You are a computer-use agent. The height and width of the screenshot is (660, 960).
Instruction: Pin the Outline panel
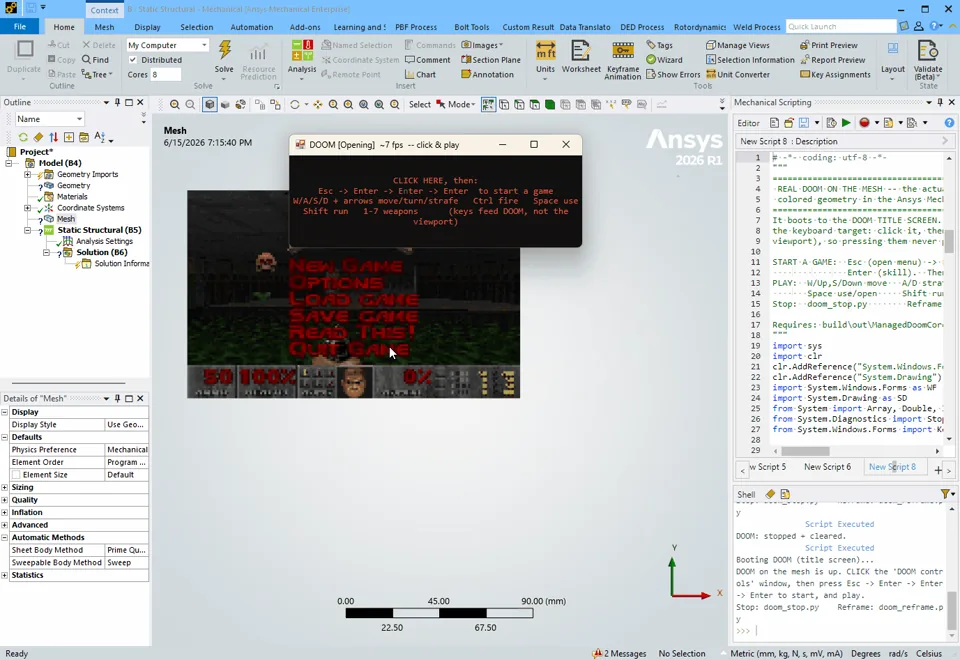pyautogui.click(x=118, y=102)
